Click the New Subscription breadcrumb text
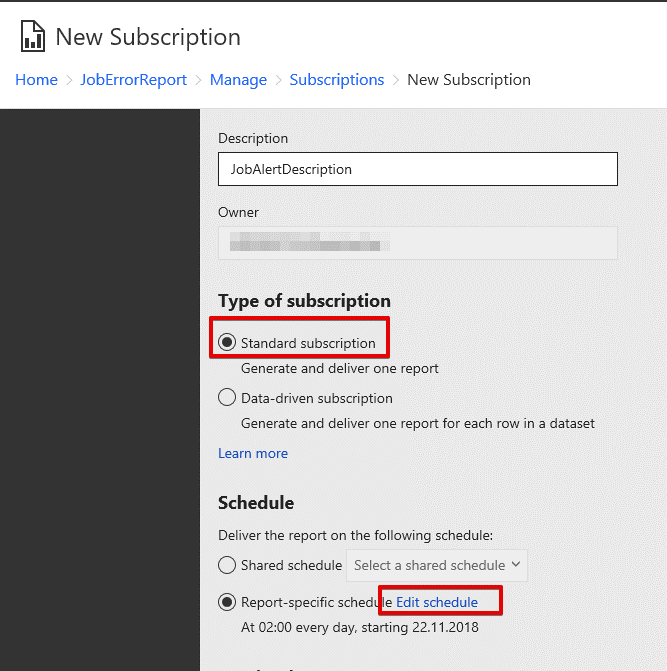 coord(469,80)
